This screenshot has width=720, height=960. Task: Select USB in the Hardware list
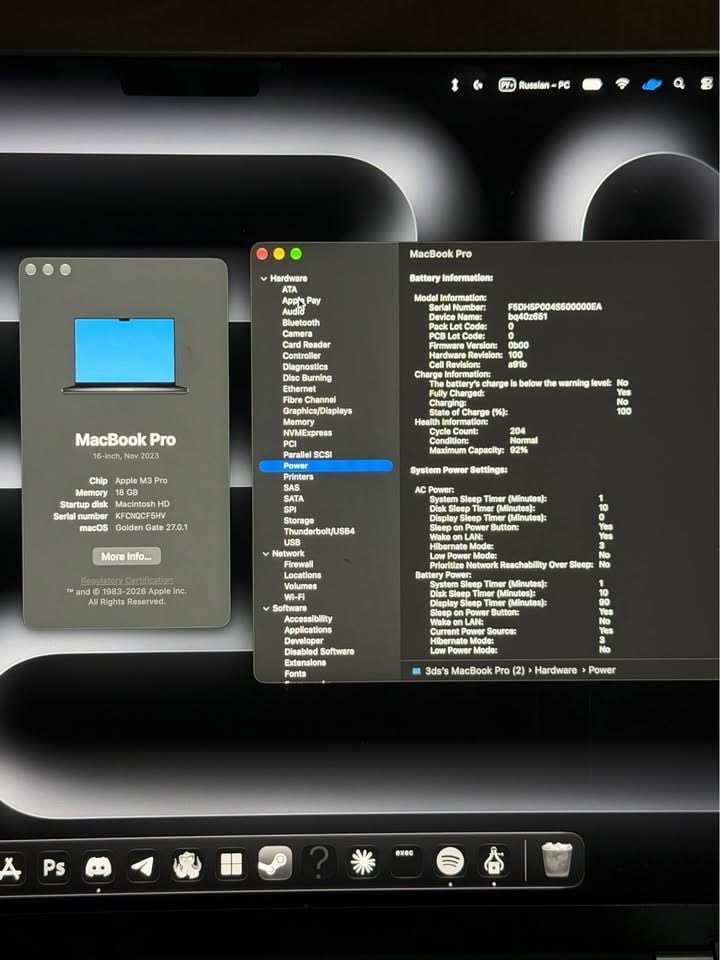(x=292, y=542)
